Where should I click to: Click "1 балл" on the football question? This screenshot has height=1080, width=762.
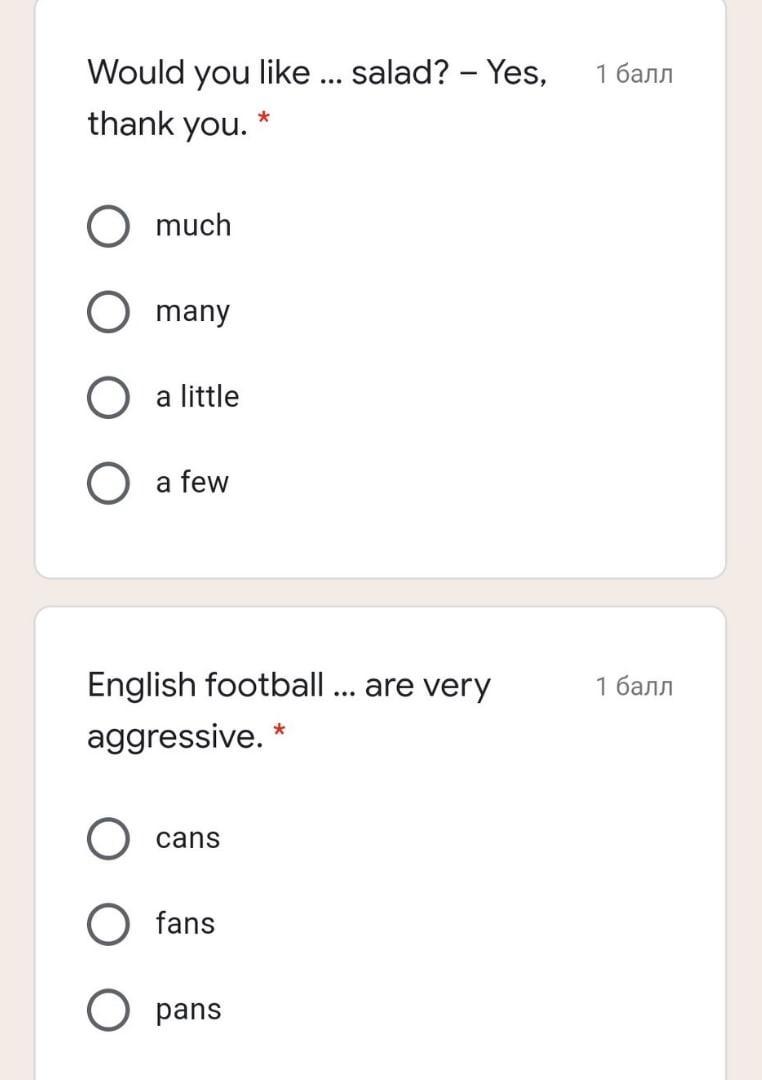point(634,687)
